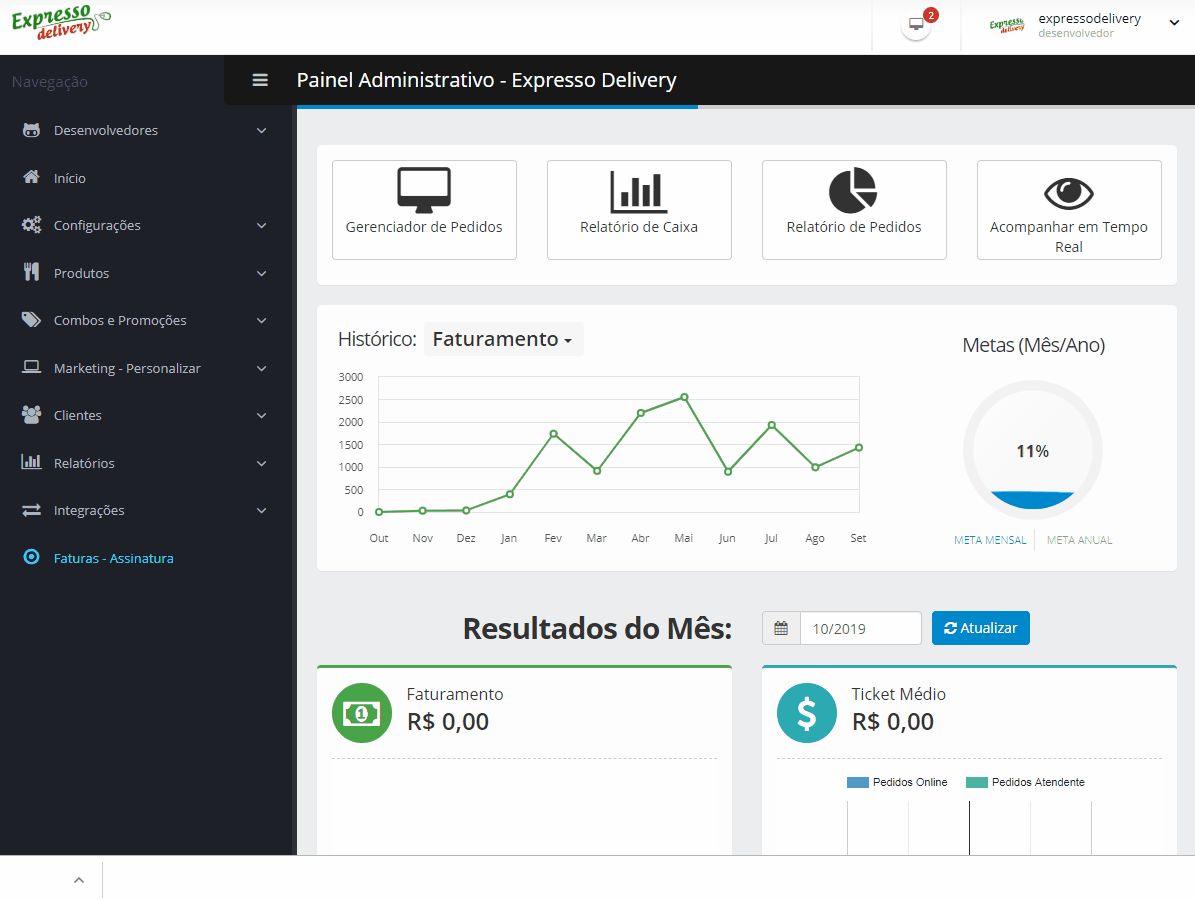Image resolution: width=1195 pixels, height=900 pixels.
Task: Open Relatório de Caixa card
Action: pyautogui.click(x=639, y=210)
